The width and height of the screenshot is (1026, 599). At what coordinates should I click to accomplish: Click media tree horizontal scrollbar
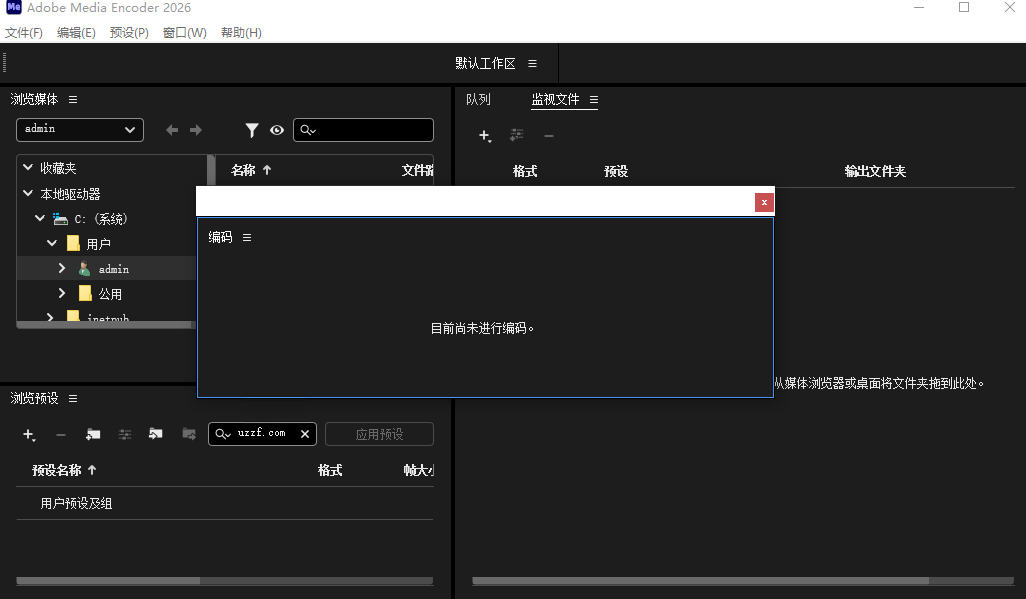point(105,325)
